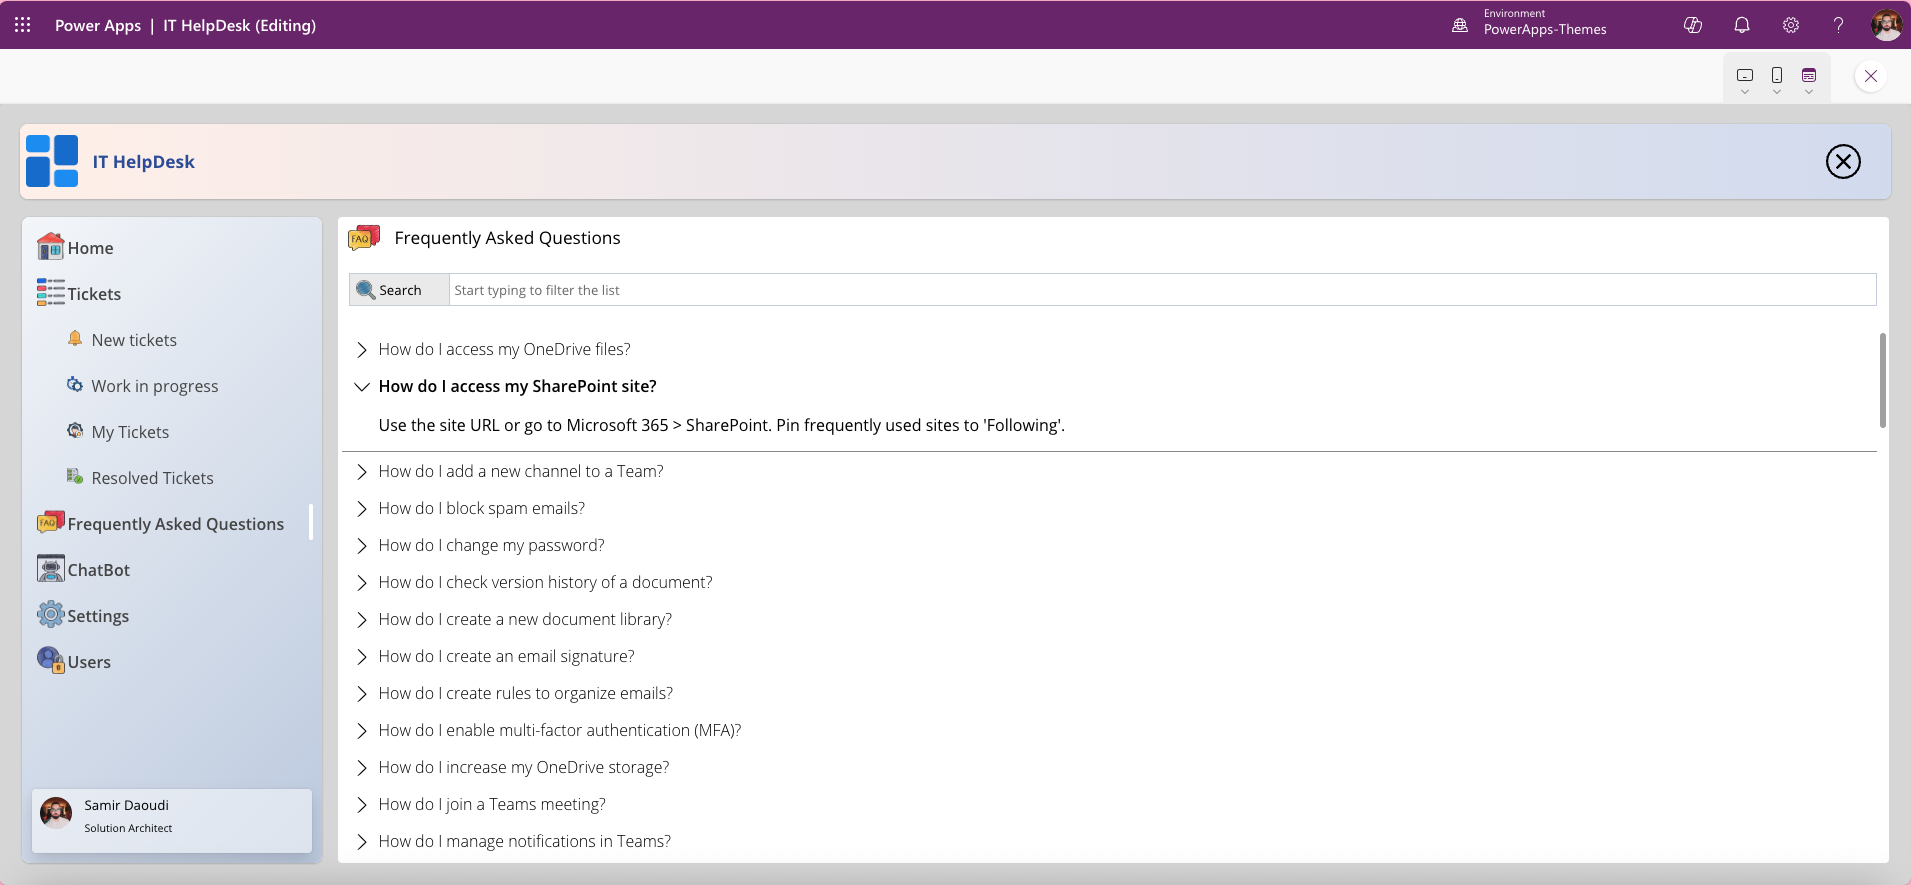Expand 'How do I change my password?'

362,546
